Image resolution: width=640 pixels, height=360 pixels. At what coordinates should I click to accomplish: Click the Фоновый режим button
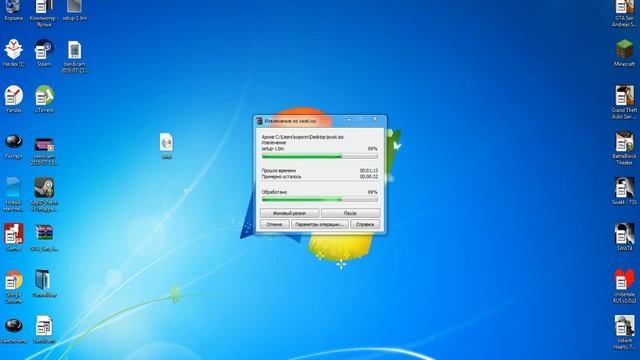coord(289,213)
